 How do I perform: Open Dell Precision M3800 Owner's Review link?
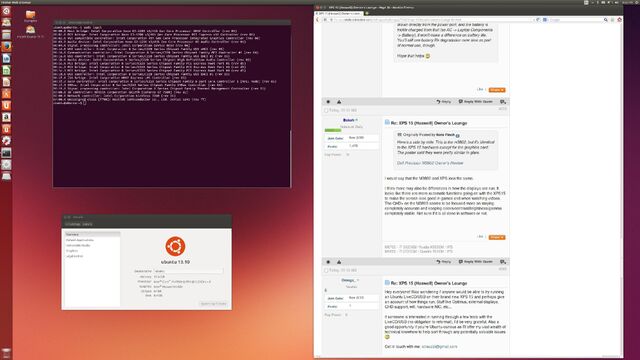430,163
